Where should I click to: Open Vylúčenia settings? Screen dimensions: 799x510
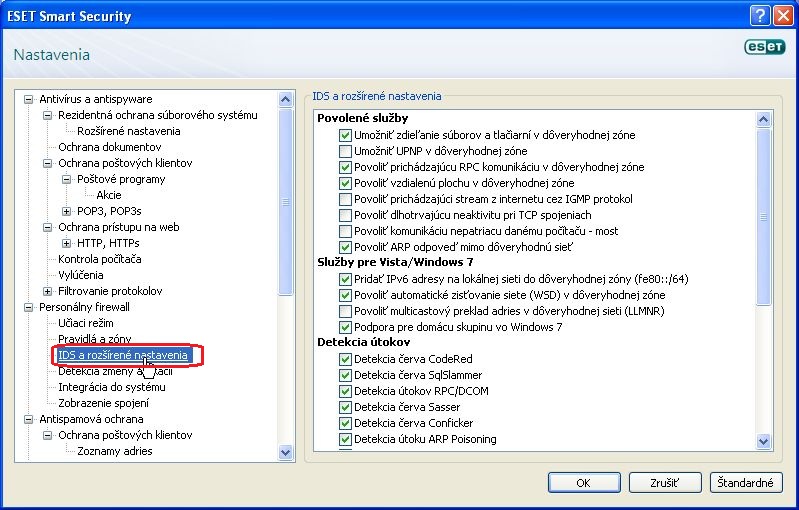pos(81,275)
